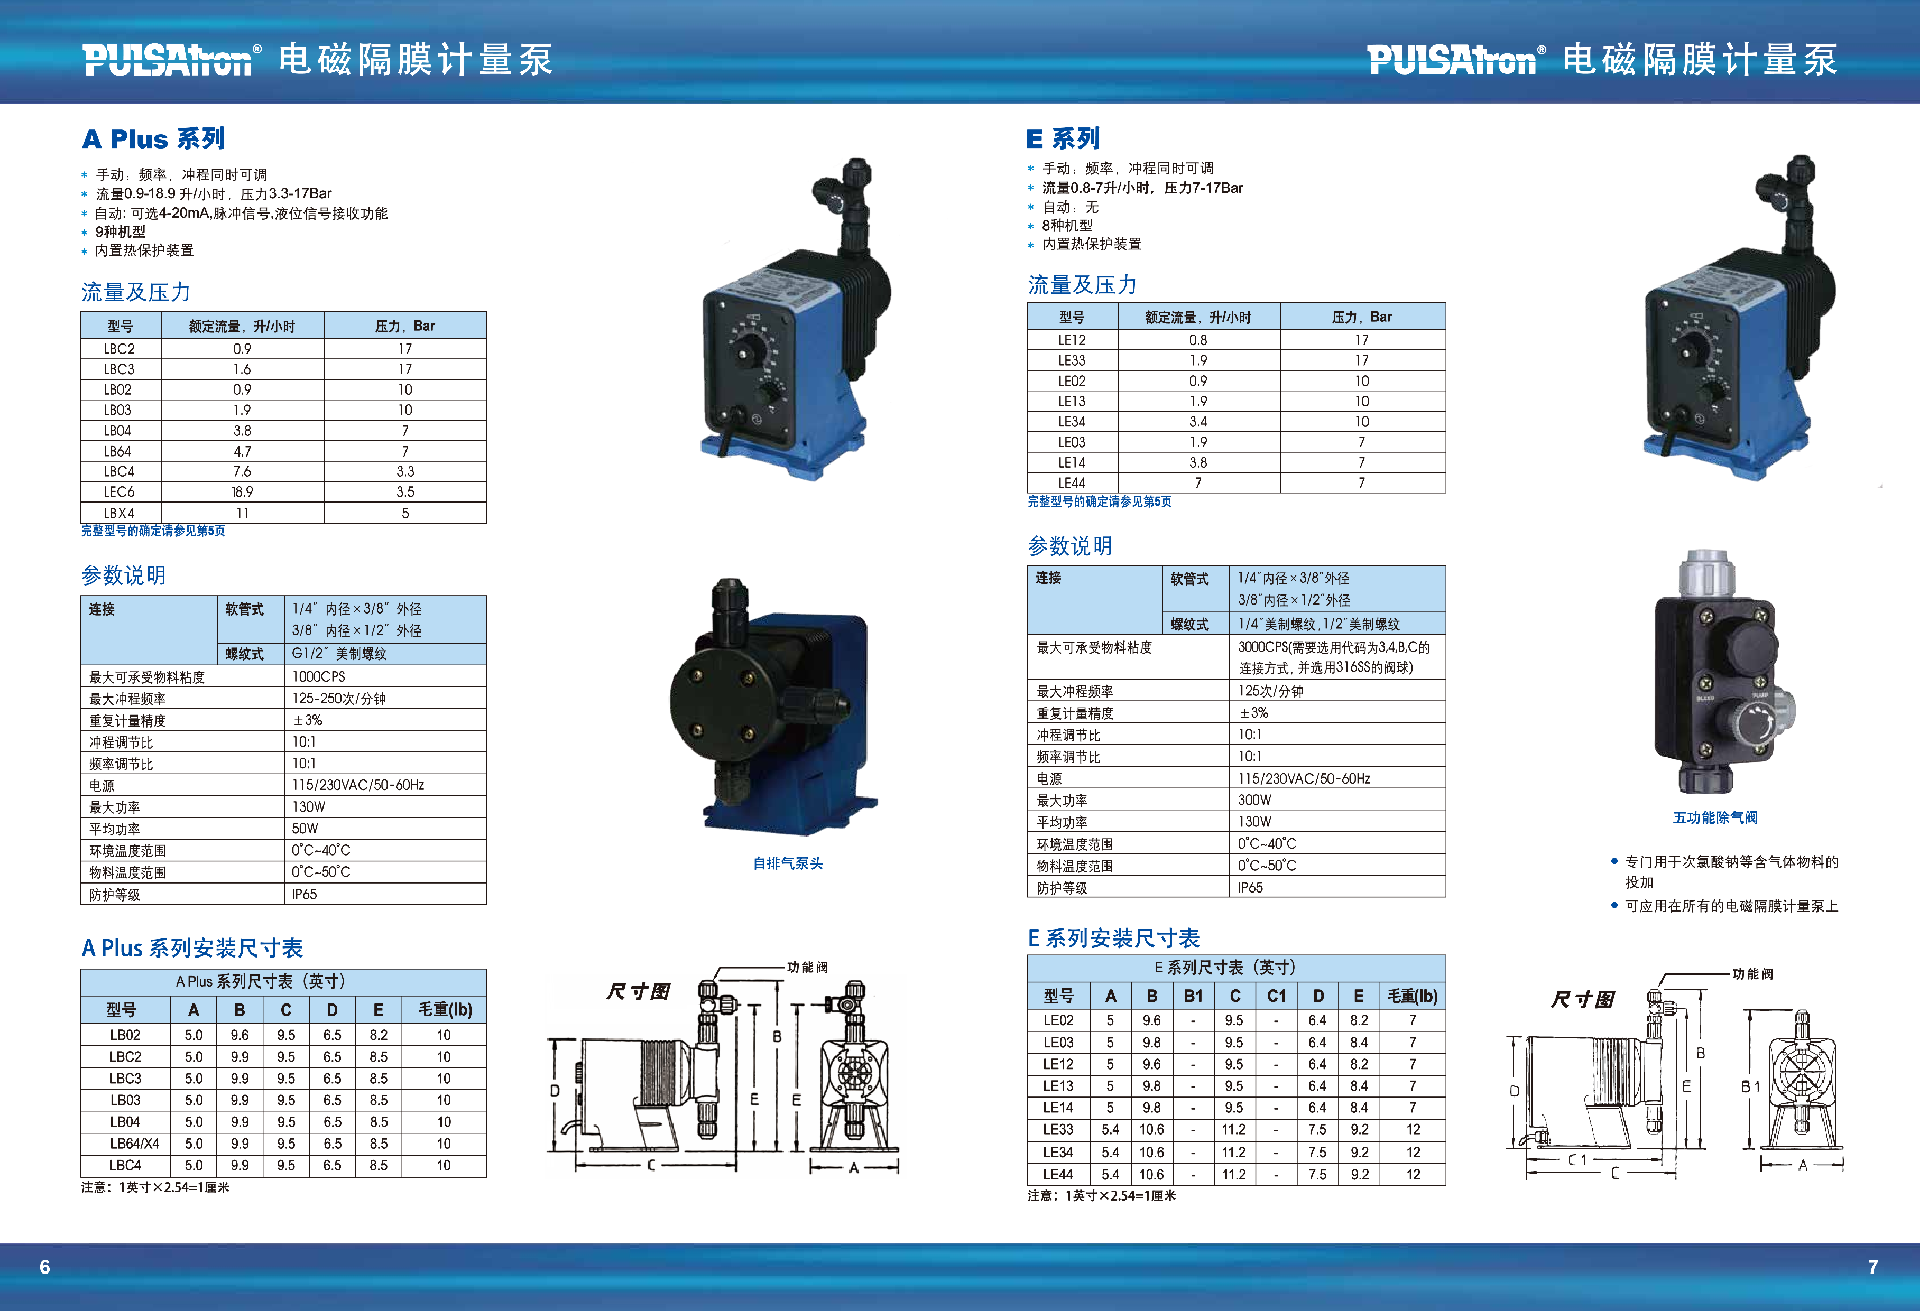Click the '1000CPS' viscosity value
Screen dimensions: 1920x1311
tap(319, 677)
